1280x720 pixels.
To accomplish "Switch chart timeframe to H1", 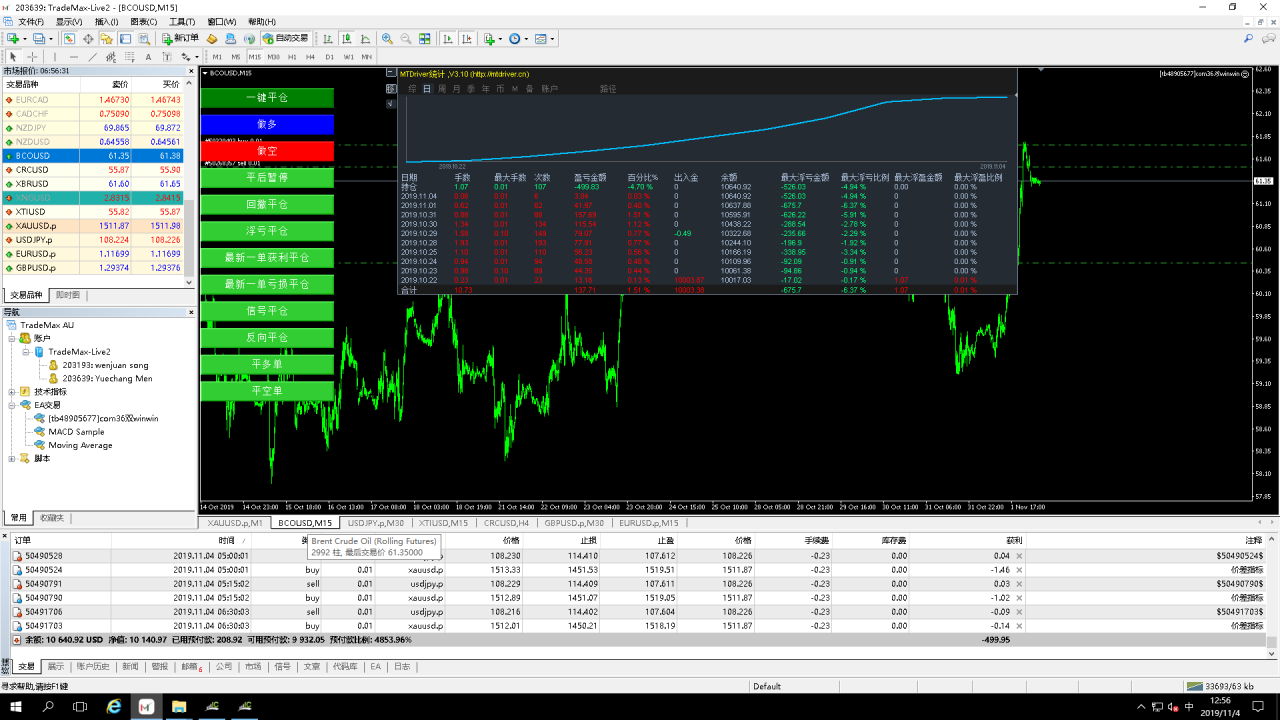I will 292,57.
